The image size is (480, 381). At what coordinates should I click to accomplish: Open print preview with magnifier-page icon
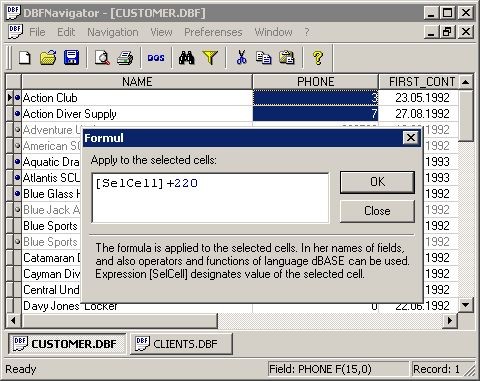(x=102, y=58)
